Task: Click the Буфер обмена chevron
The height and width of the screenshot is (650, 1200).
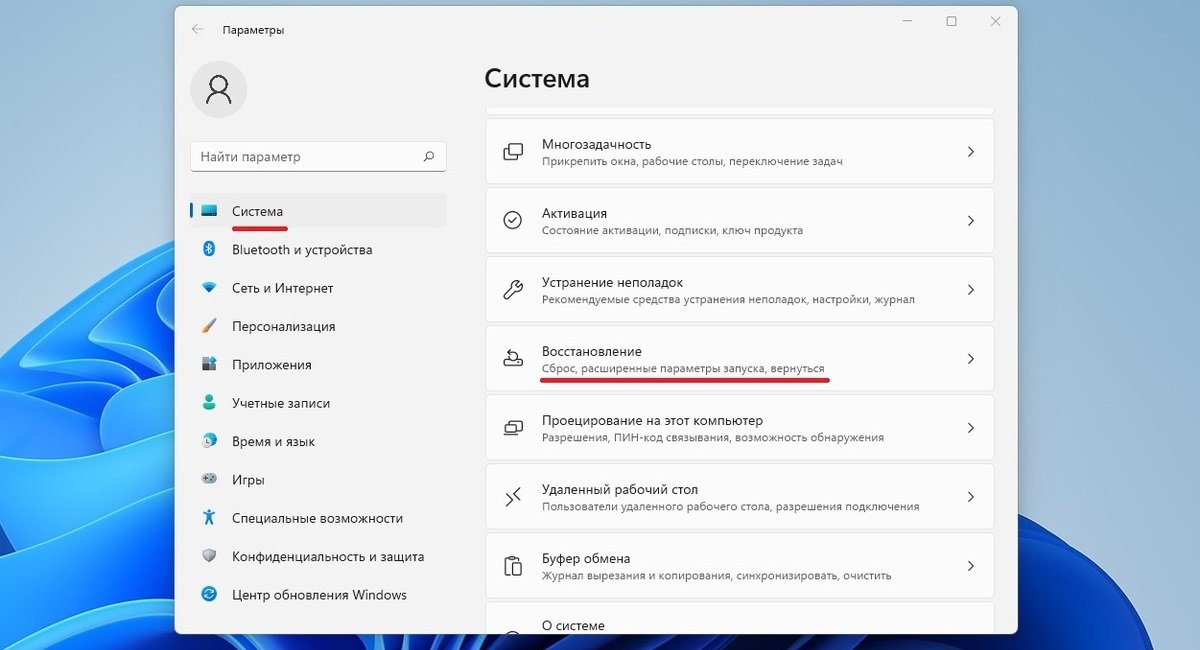Action: coord(970,566)
